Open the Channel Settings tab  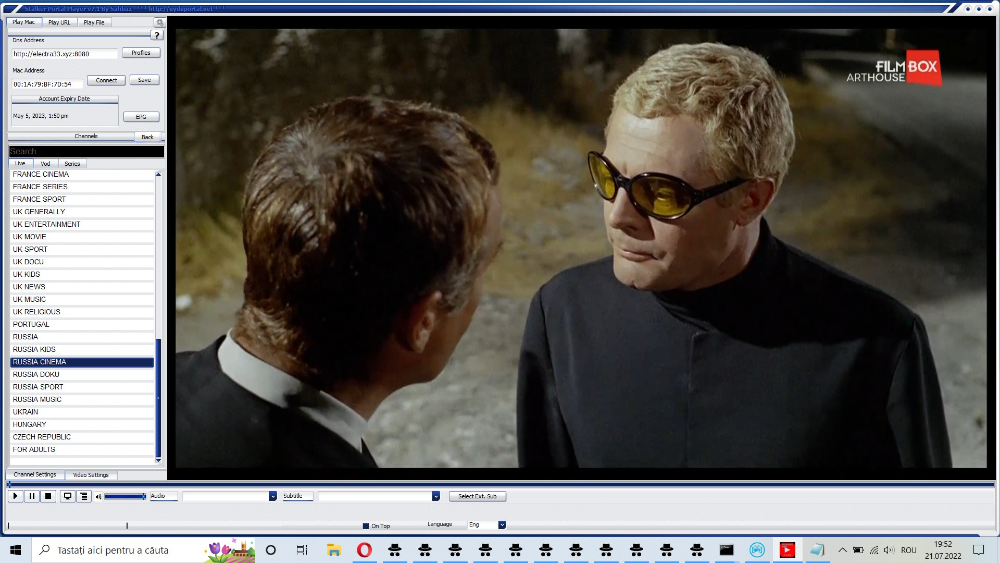coord(35,475)
